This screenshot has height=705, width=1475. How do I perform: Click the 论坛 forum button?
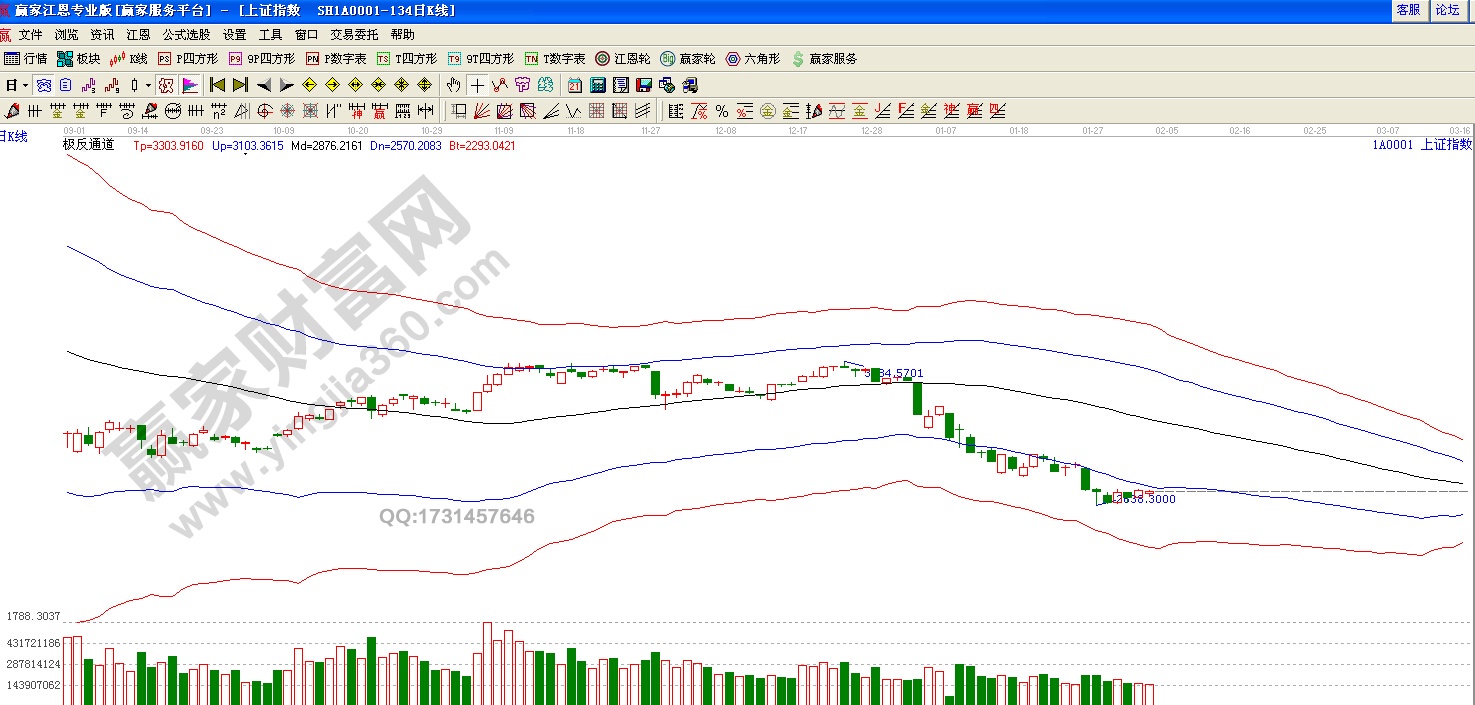(1447, 10)
